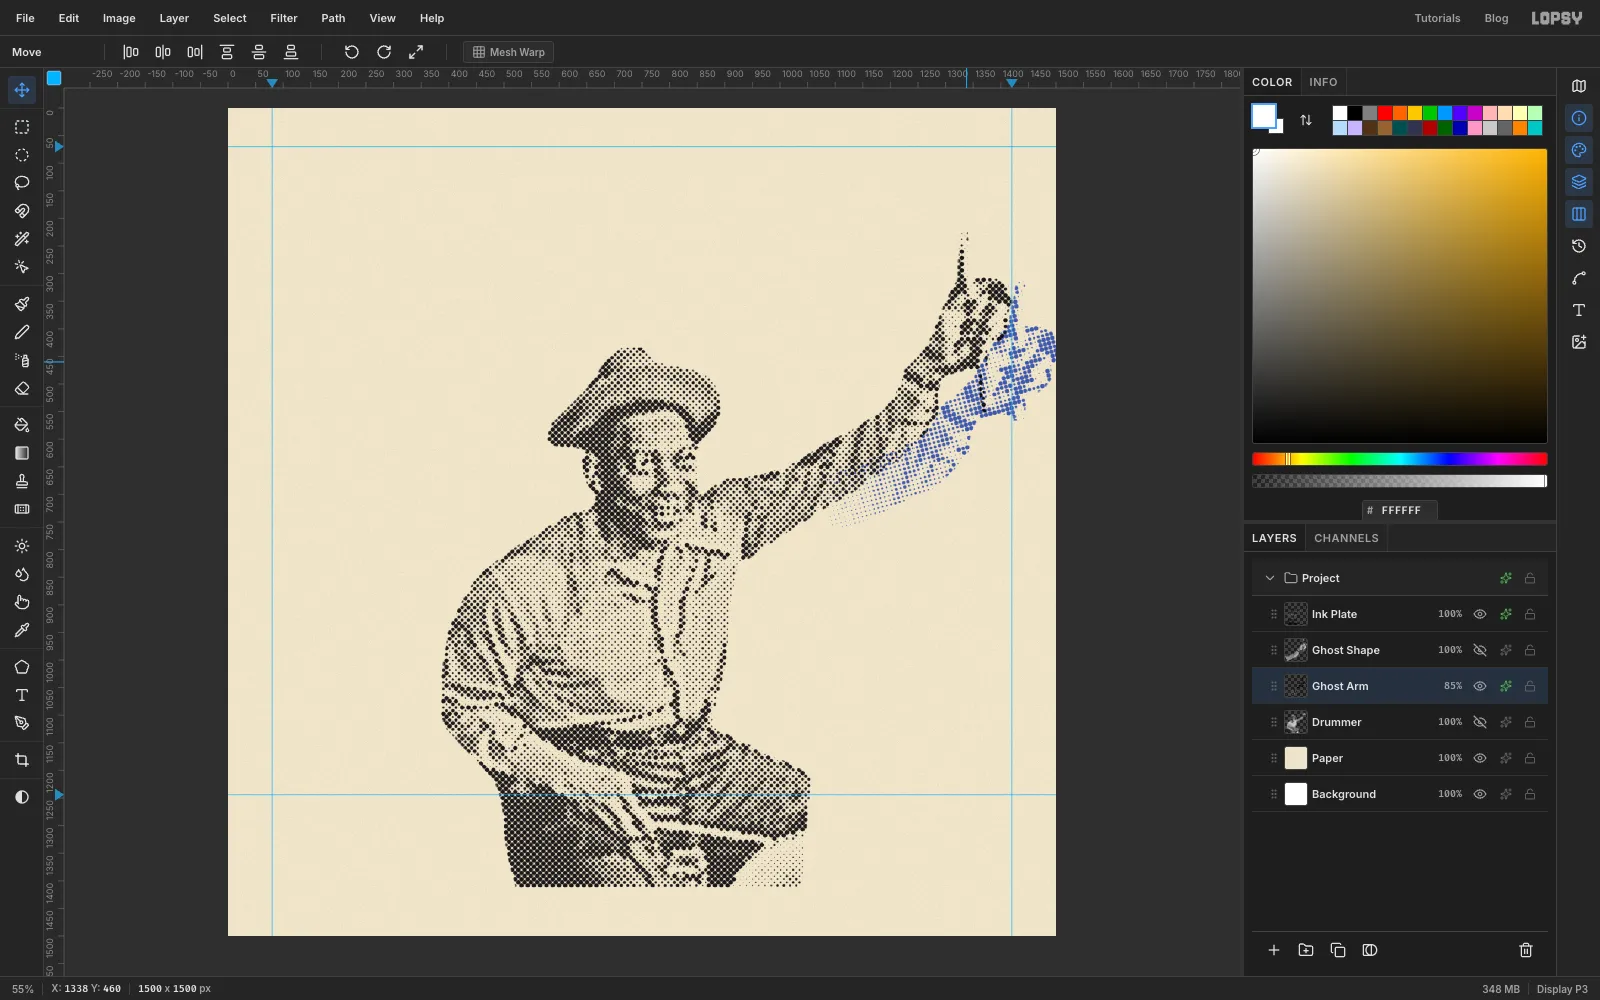The height and width of the screenshot is (1000, 1600).
Task: Collapse the Project group folder
Action: click(1270, 578)
